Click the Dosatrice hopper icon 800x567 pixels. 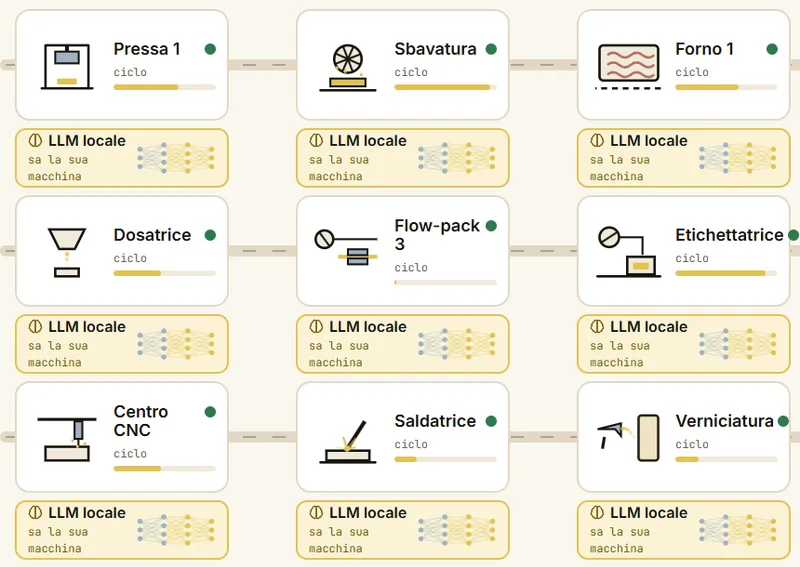pos(67,253)
